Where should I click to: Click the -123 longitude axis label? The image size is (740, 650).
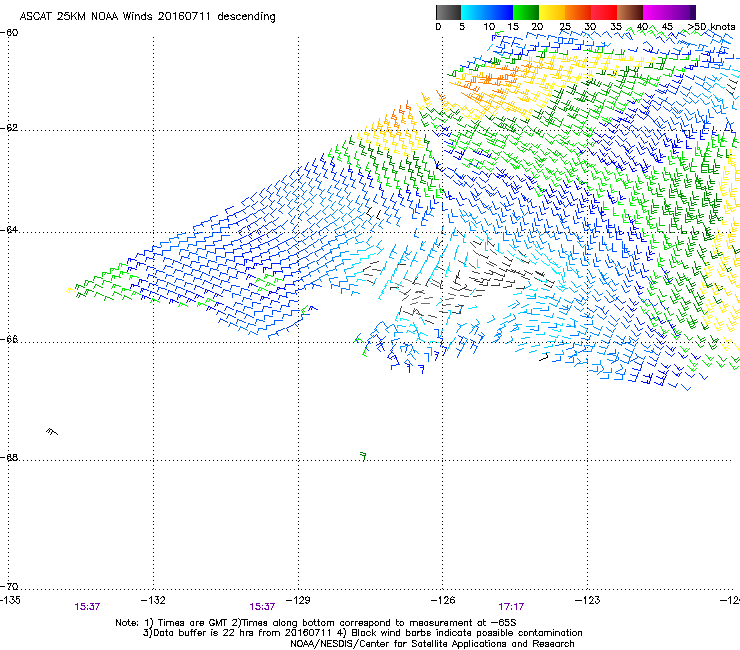[587, 600]
